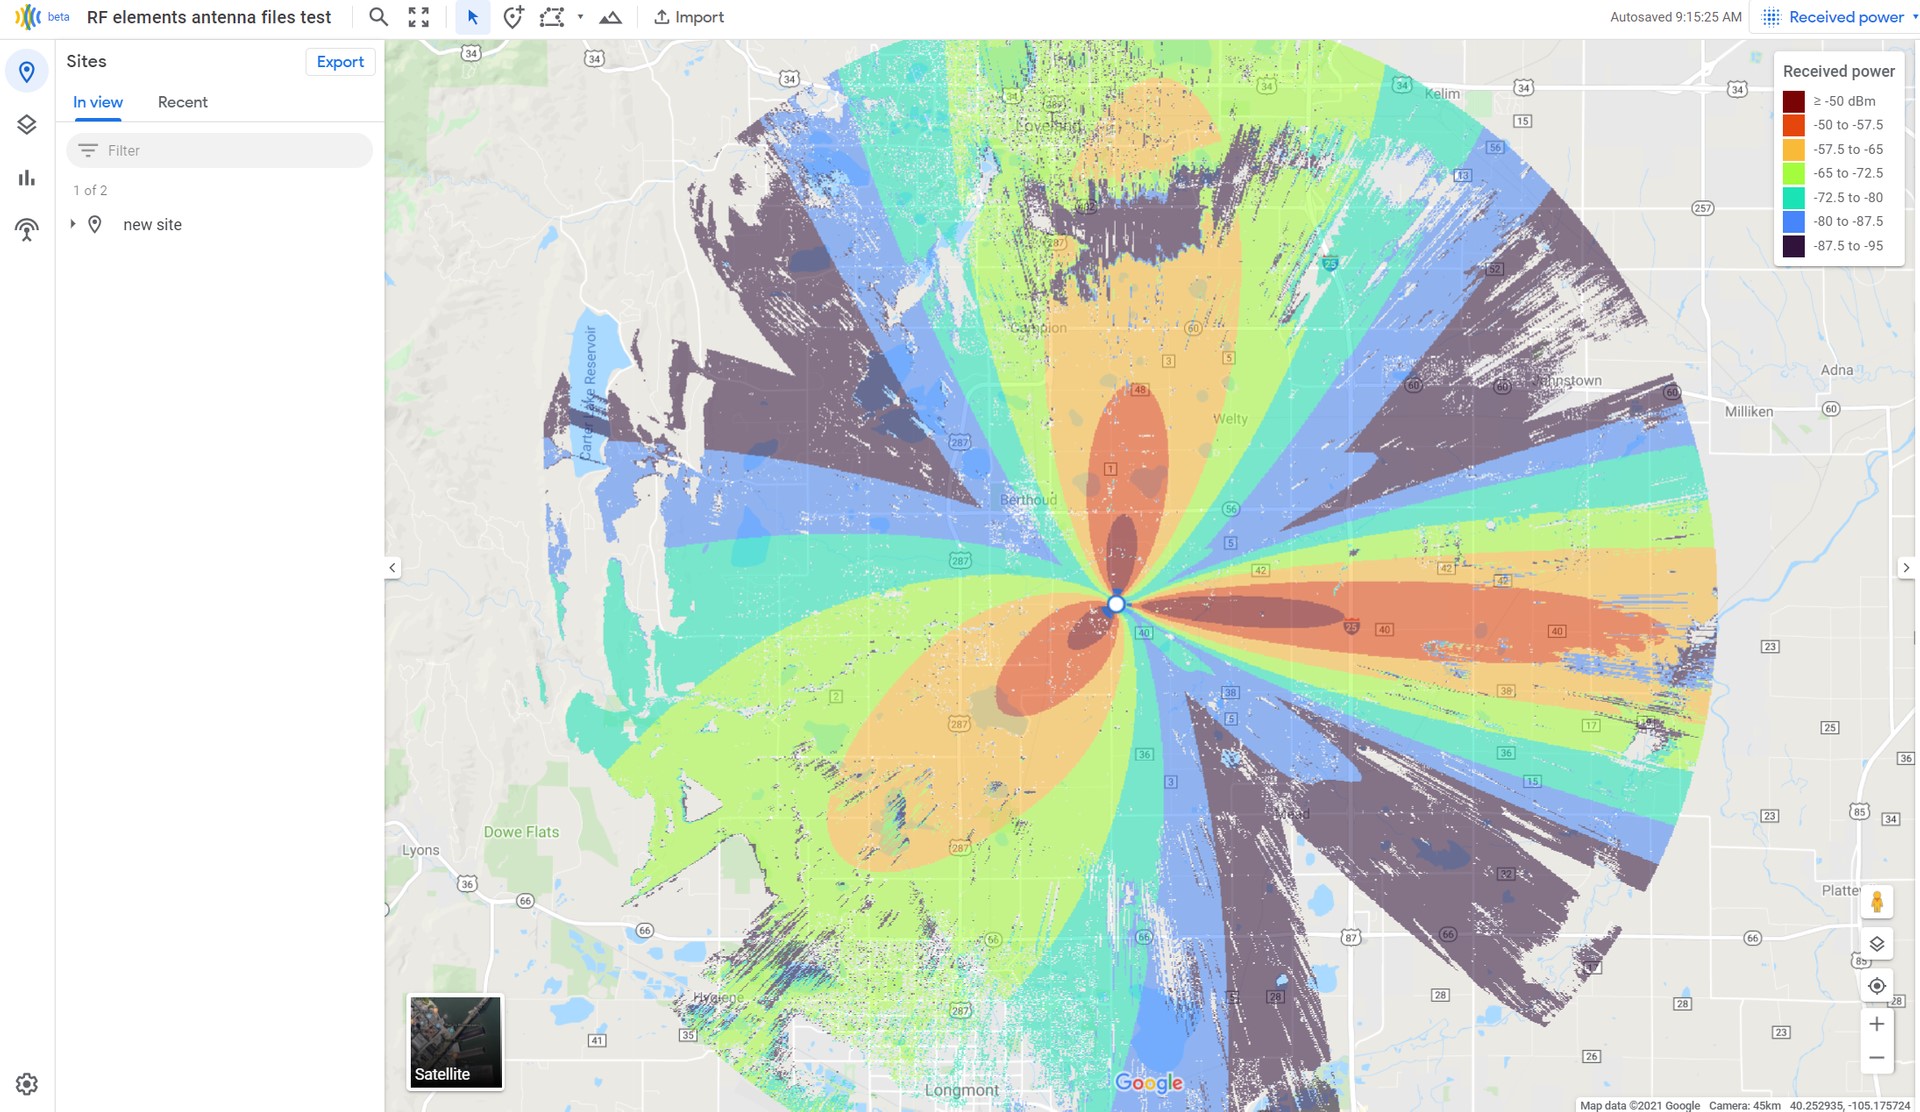Viewport: 1920px width, 1112px height.
Task: Open the Sites pin panel in the sidebar
Action: pos(27,72)
